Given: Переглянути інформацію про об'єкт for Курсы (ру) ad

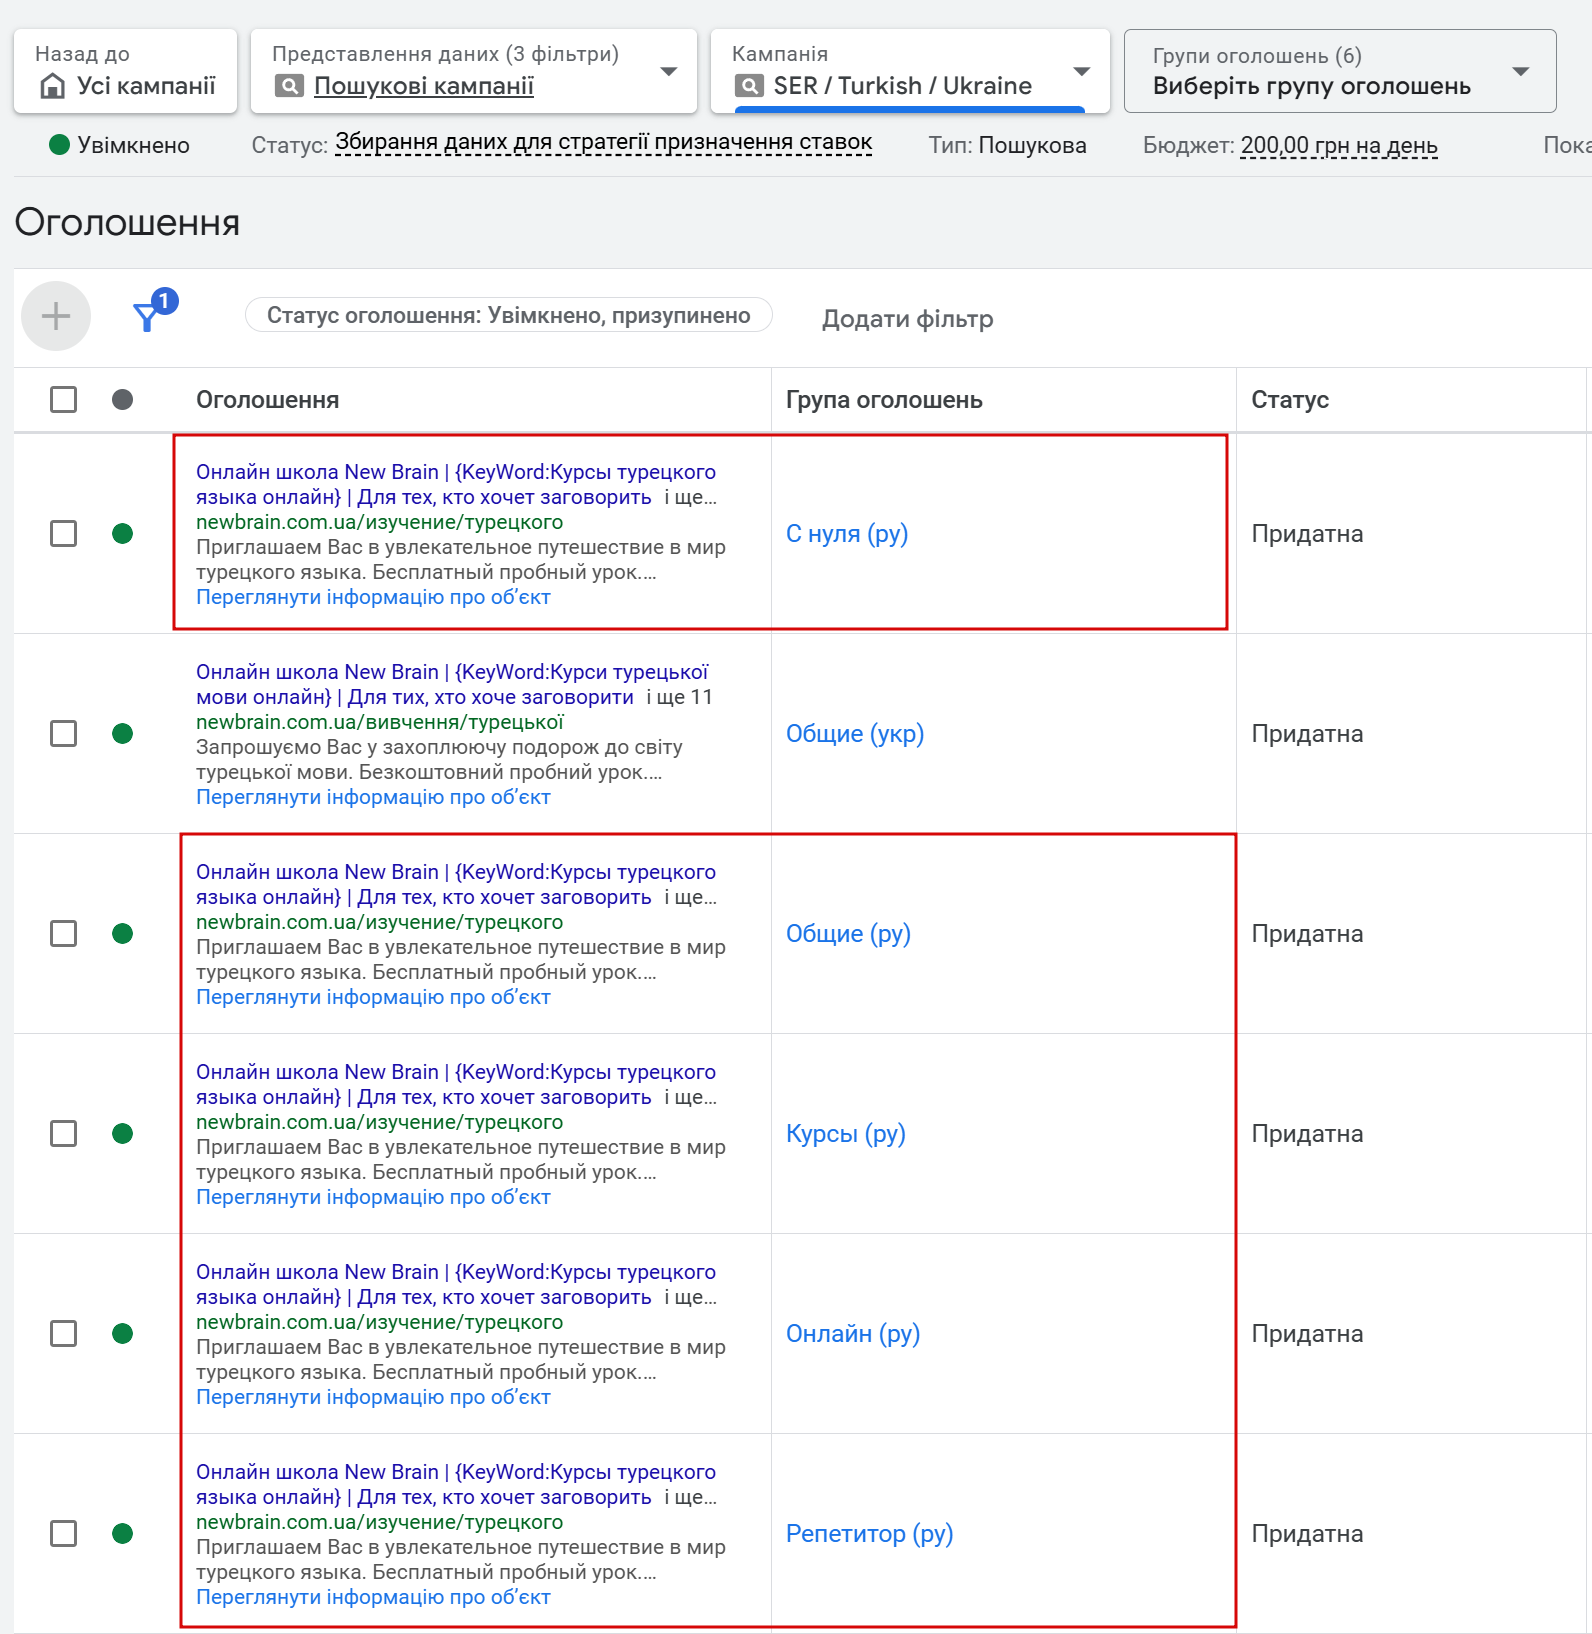Looking at the screenshot, I should pos(373,1197).
